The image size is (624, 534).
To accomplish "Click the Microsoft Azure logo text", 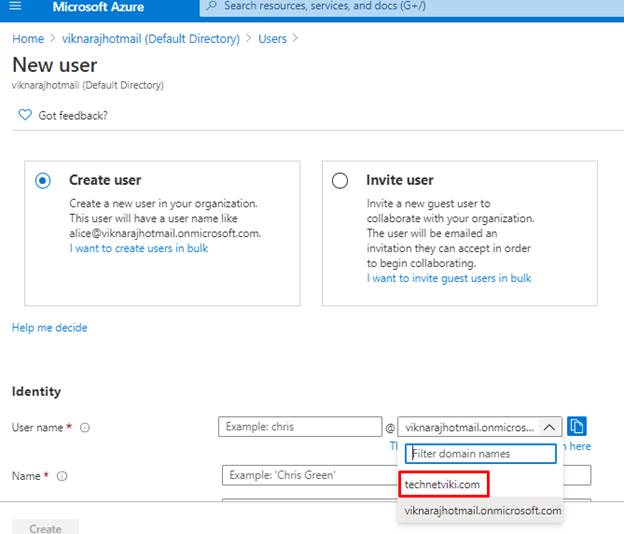I will pyautogui.click(x=98, y=7).
